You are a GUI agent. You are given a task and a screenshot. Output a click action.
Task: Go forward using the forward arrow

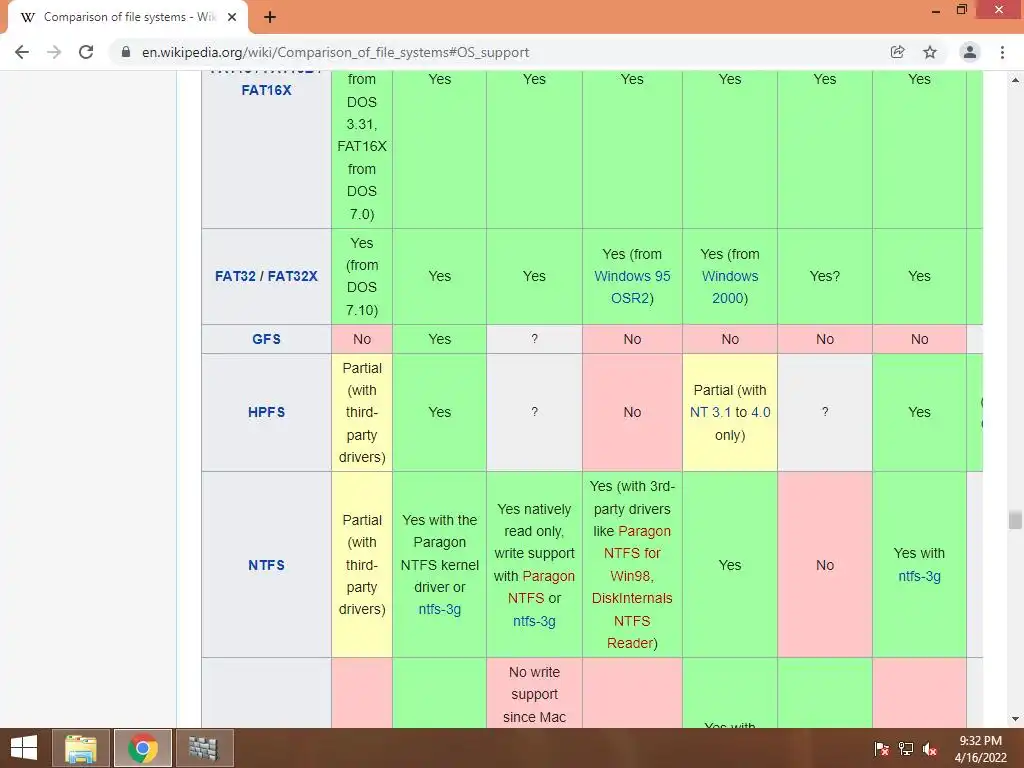(54, 52)
